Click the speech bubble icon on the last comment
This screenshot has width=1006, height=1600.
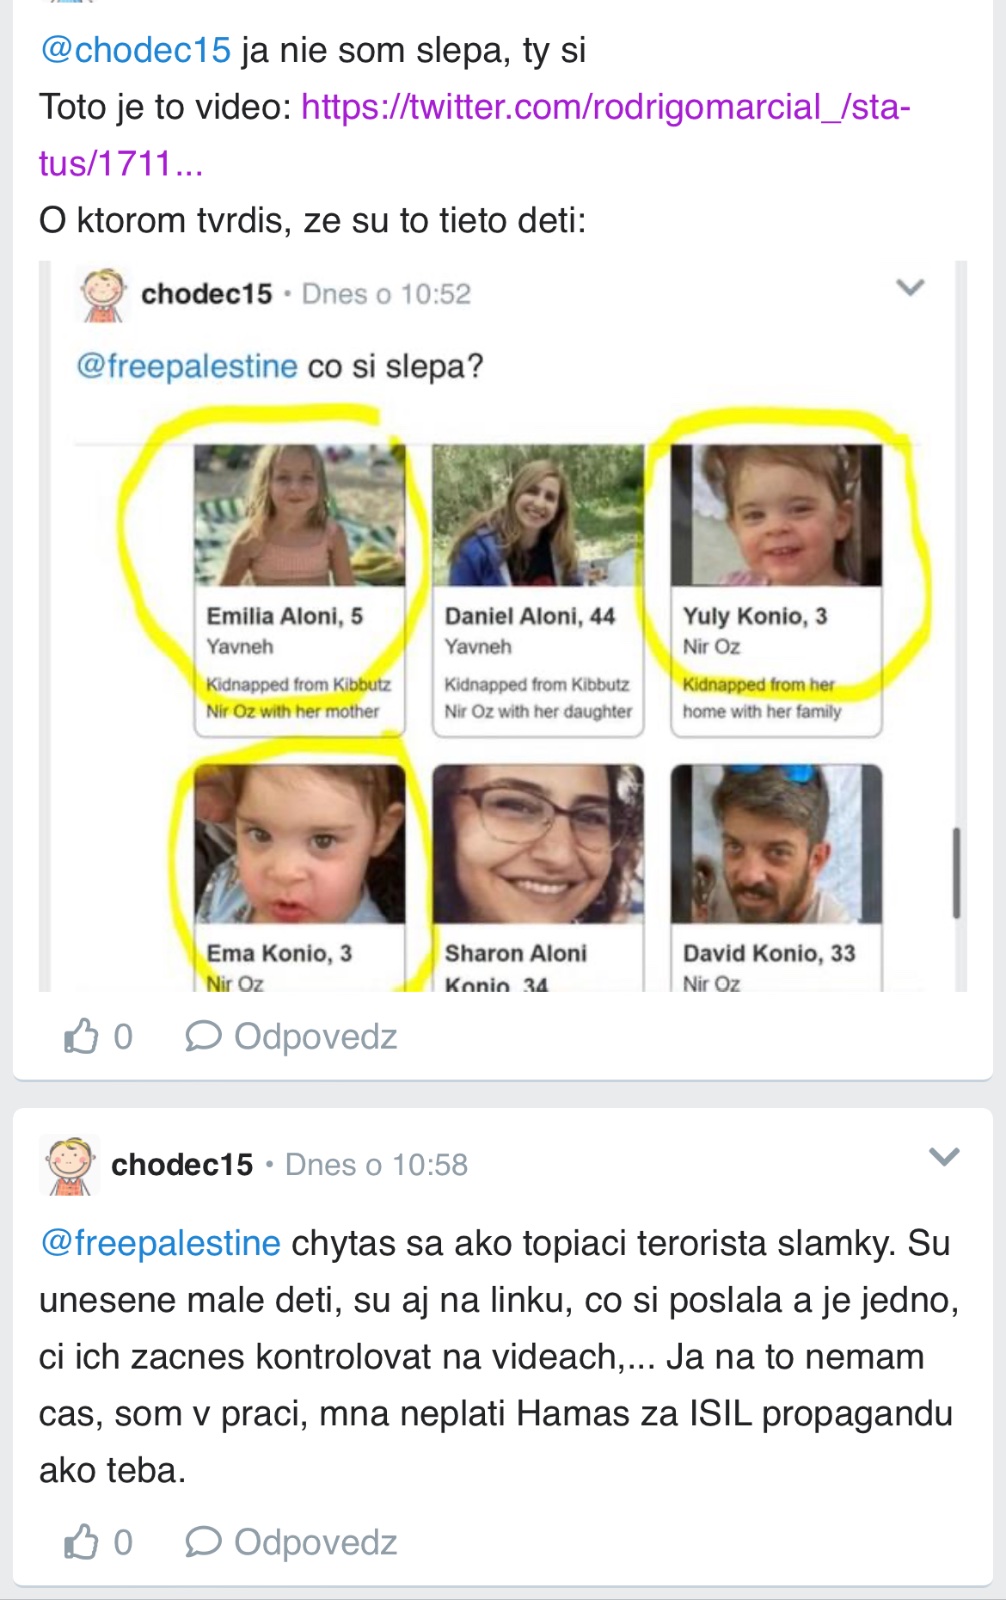click(x=202, y=1542)
